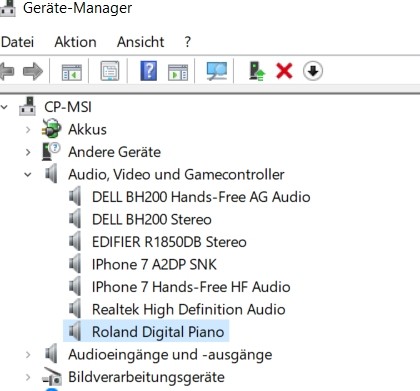Image resolution: width=420 pixels, height=391 pixels.
Task: Open the Datei menu
Action: pos(17,42)
